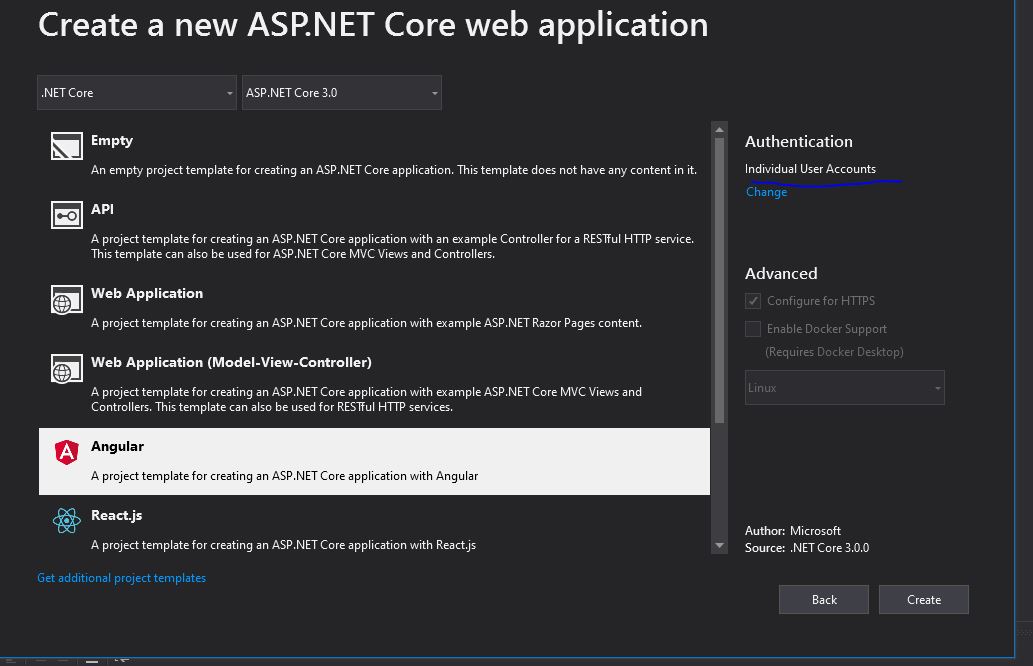1033x666 pixels.
Task: Click the Back button
Action: 824,599
